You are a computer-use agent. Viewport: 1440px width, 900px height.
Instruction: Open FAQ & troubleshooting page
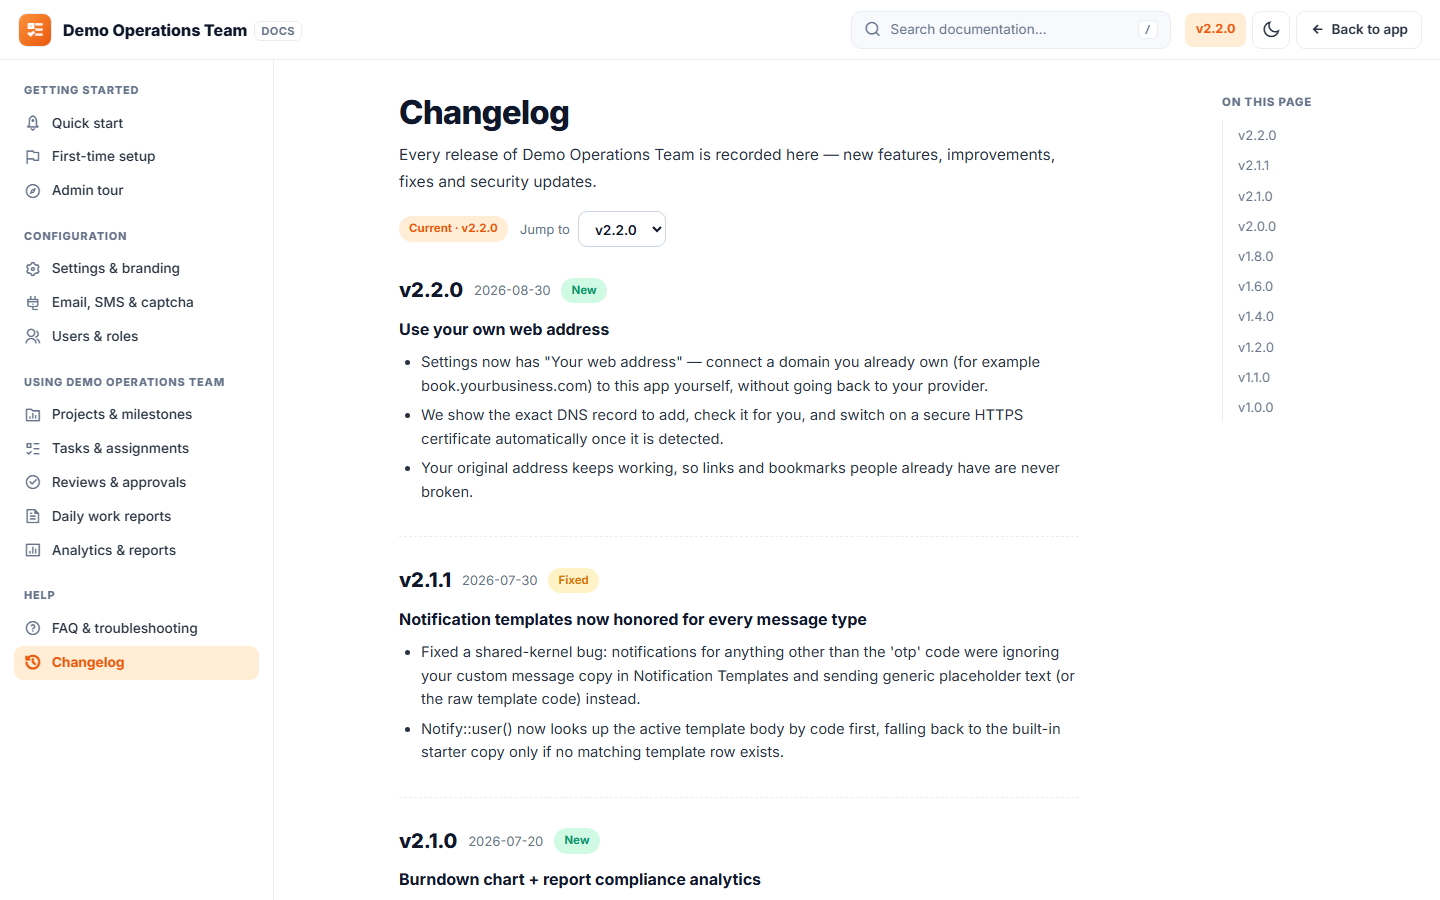pyautogui.click(x=137, y=629)
